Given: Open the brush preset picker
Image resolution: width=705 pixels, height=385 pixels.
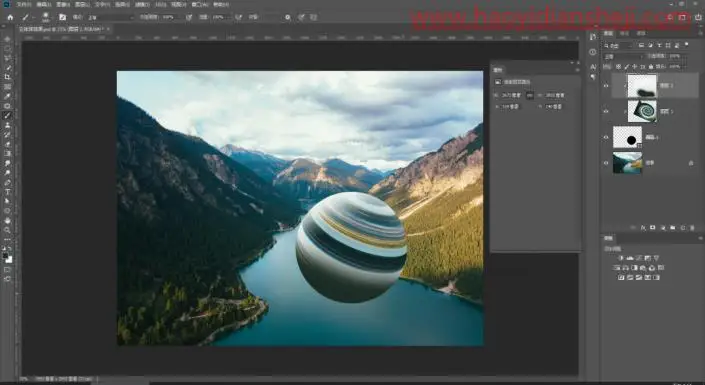Looking at the screenshot, I should coord(45,17).
